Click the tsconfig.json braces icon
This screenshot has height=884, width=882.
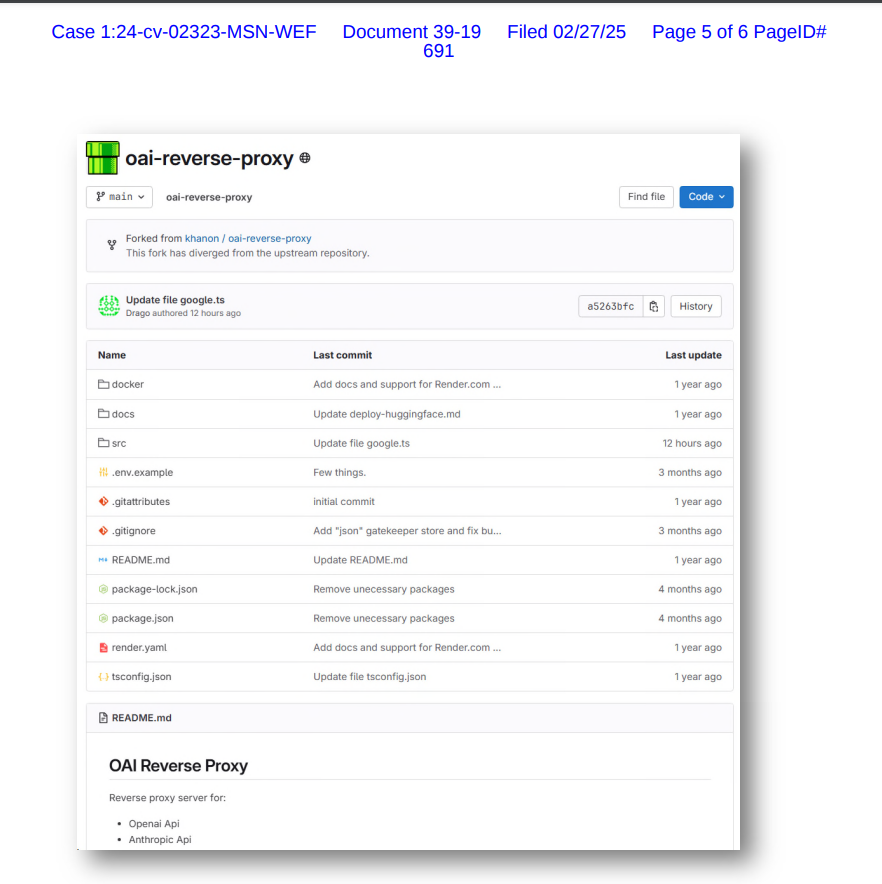pos(103,677)
